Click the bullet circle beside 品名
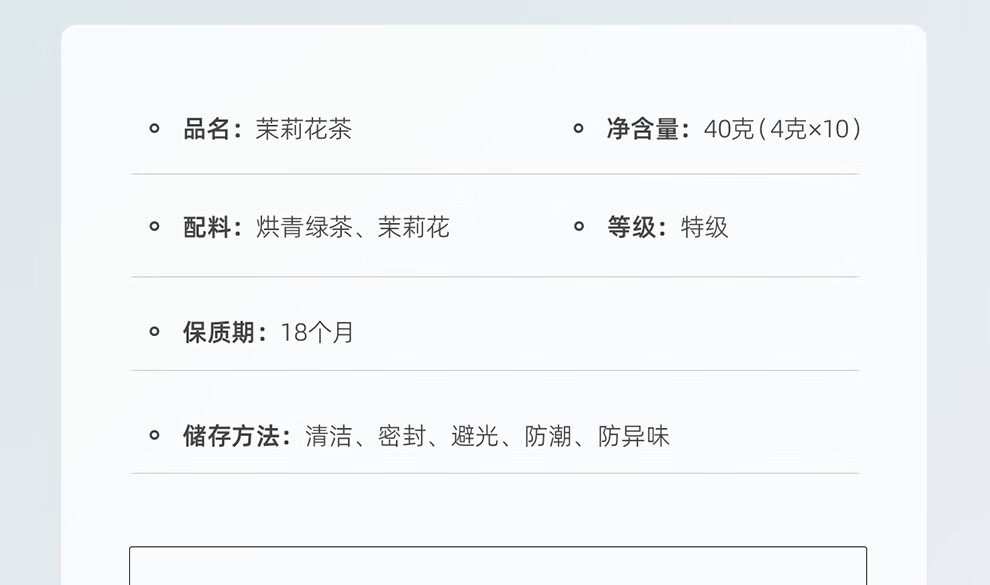 pyautogui.click(x=154, y=128)
